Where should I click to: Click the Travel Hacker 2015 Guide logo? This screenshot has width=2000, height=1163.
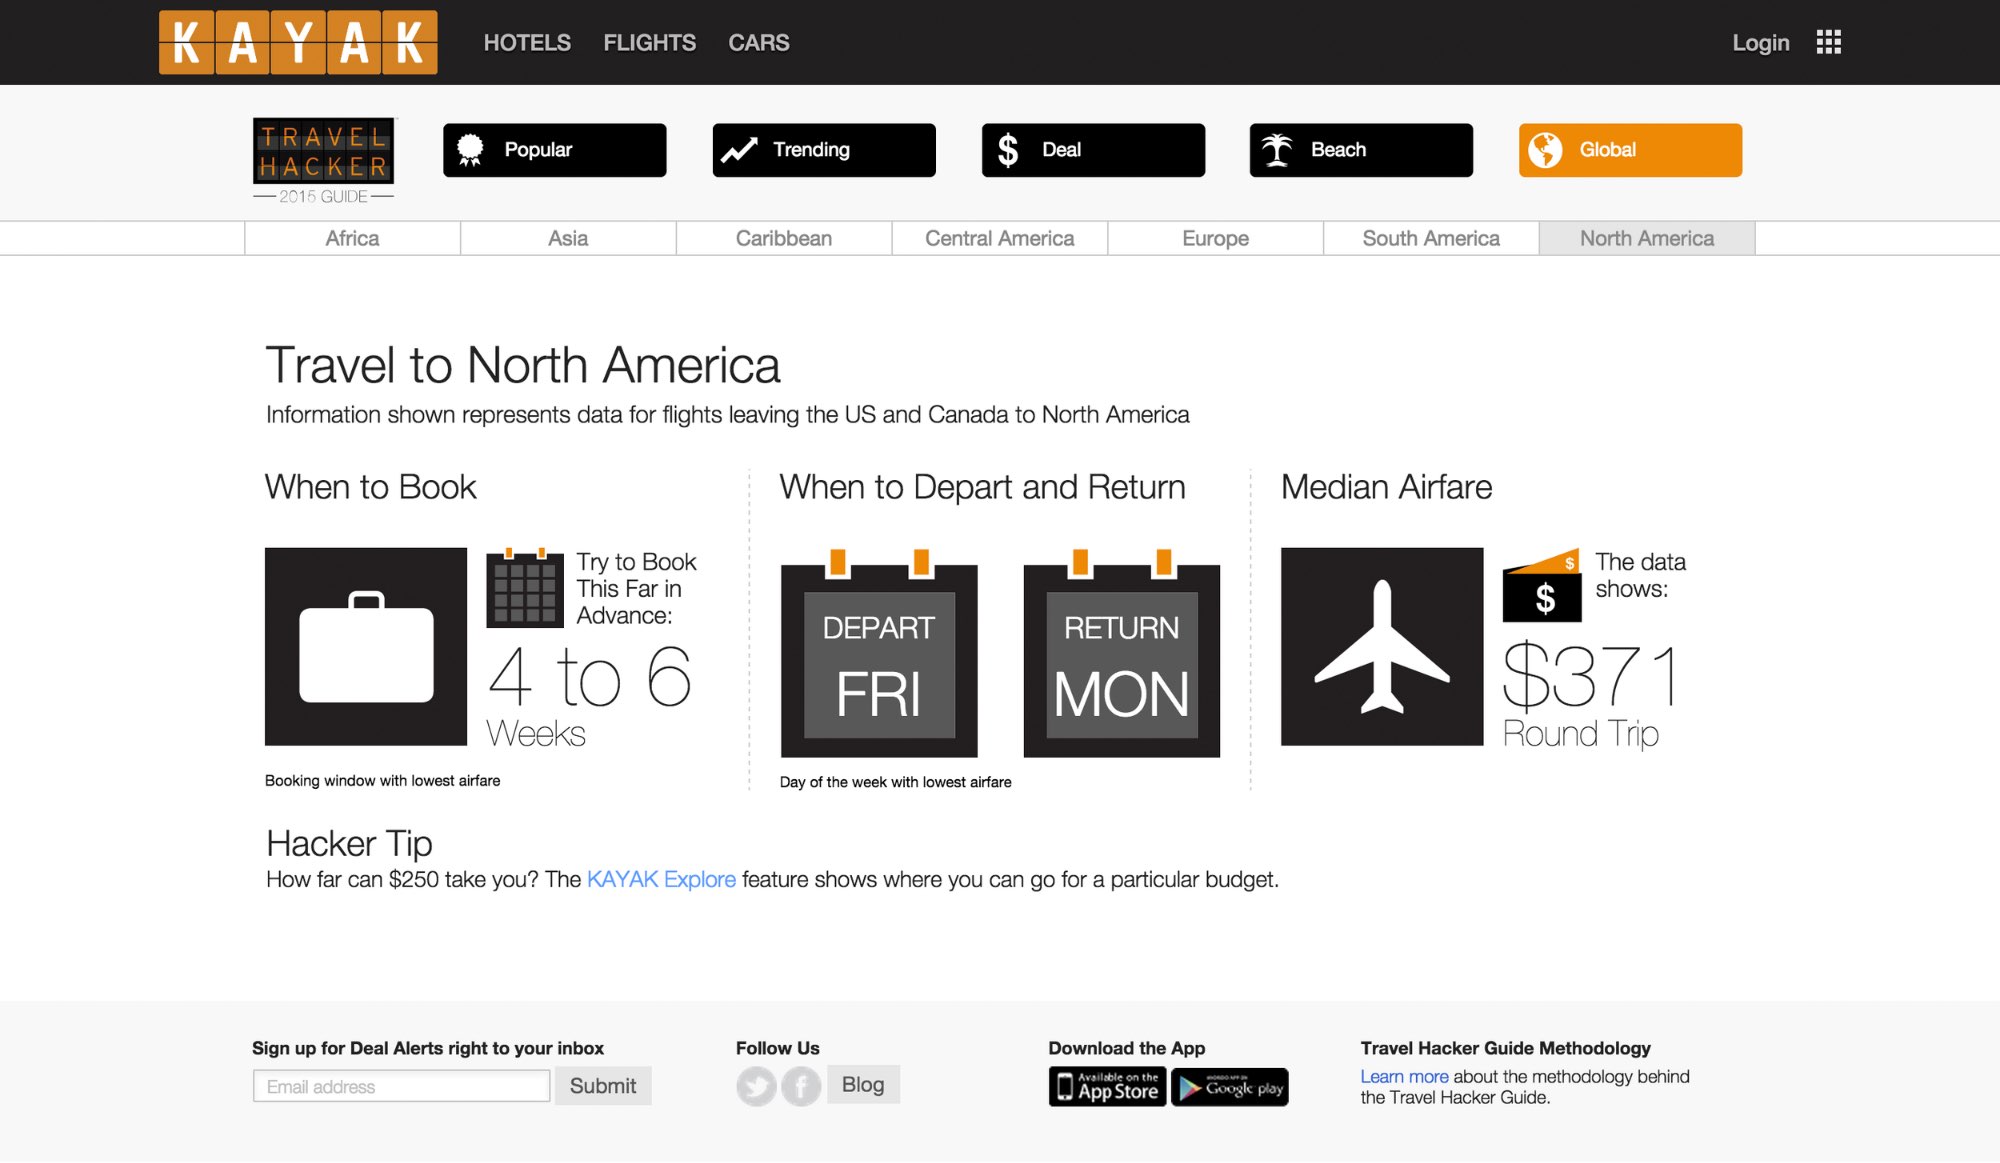pos(323,160)
